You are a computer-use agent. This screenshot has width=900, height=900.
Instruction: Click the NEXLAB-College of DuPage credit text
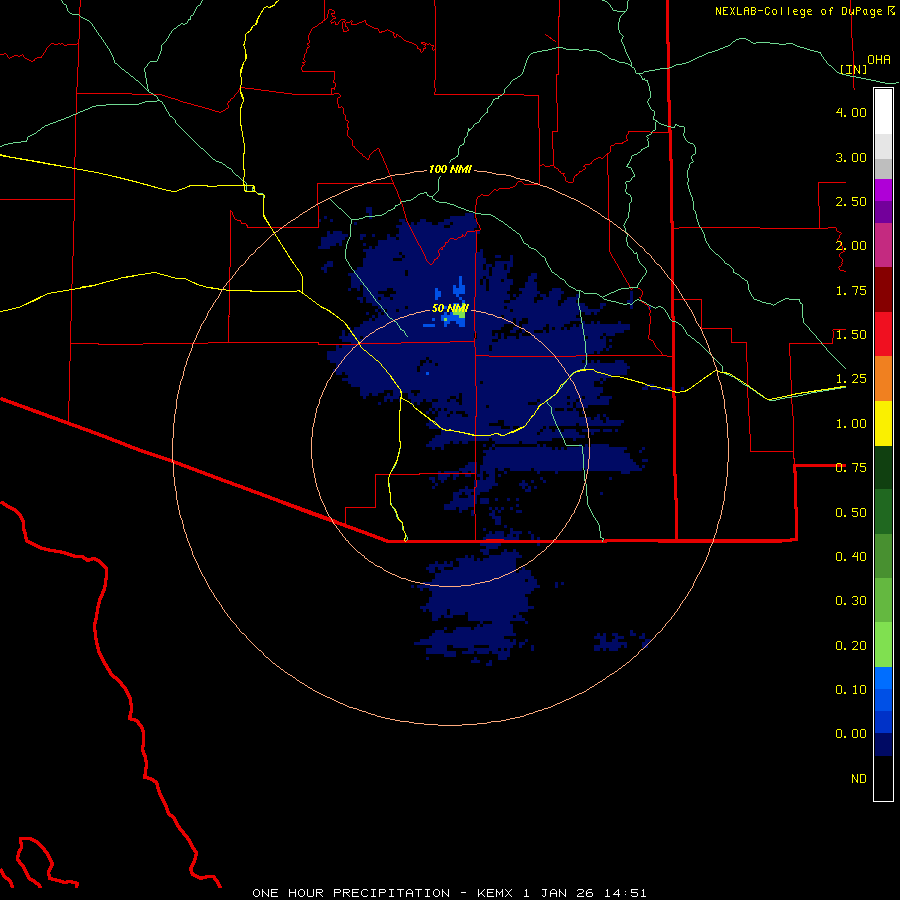point(799,11)
